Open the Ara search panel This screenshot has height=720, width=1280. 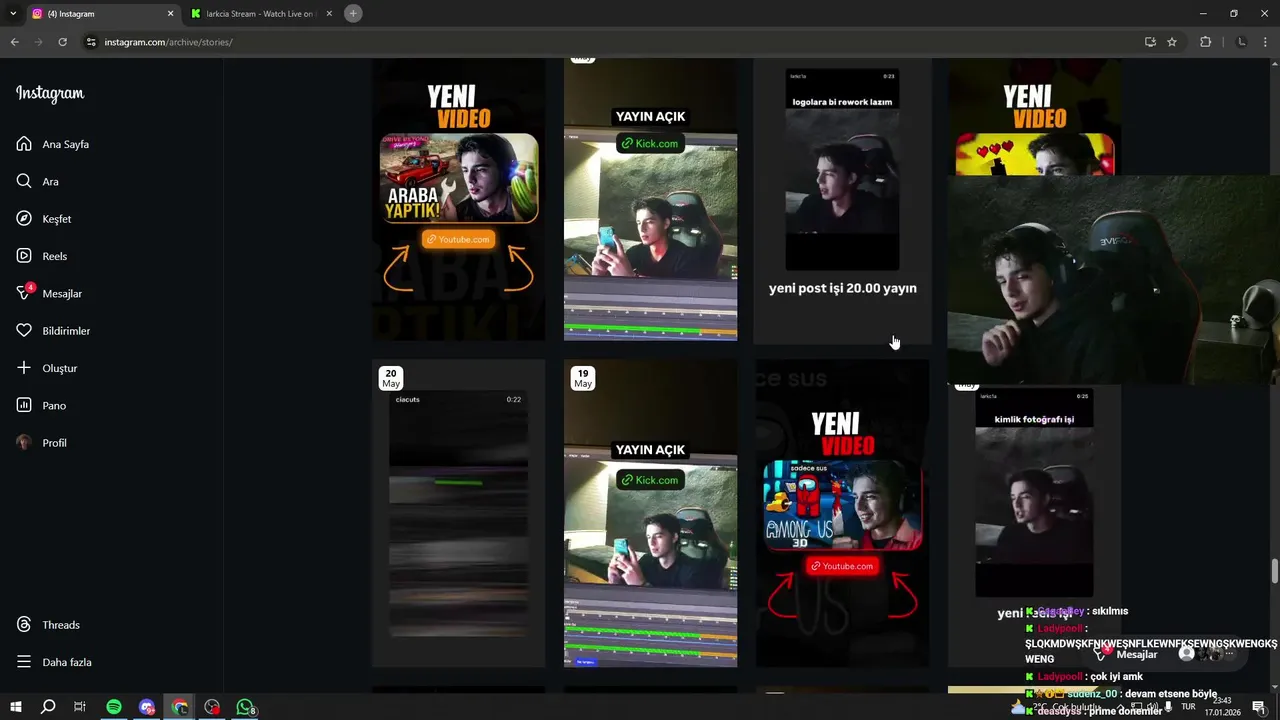click(x=38, y=181)
